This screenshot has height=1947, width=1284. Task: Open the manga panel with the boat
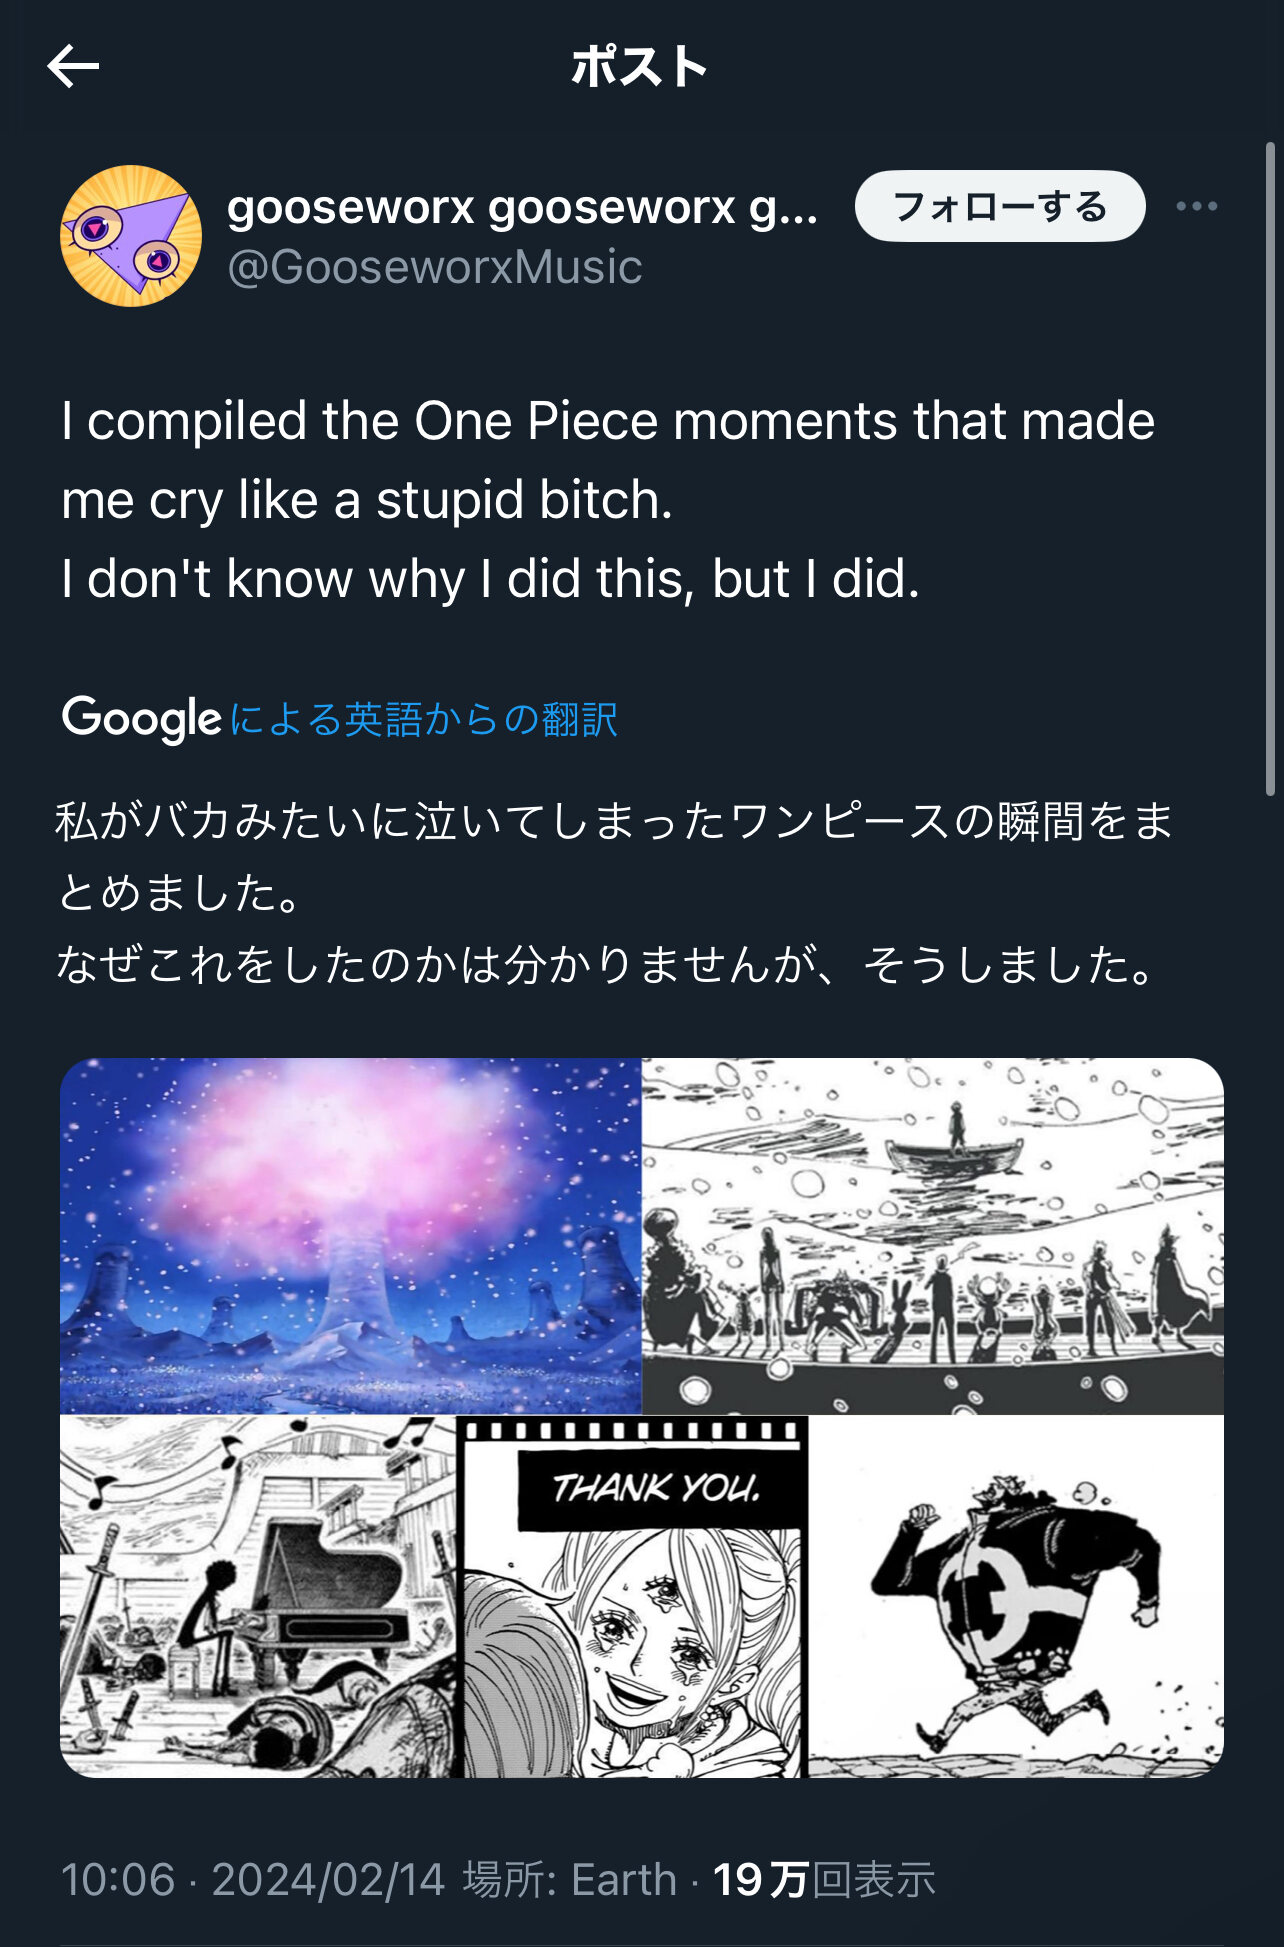[x=932, y=1235]
